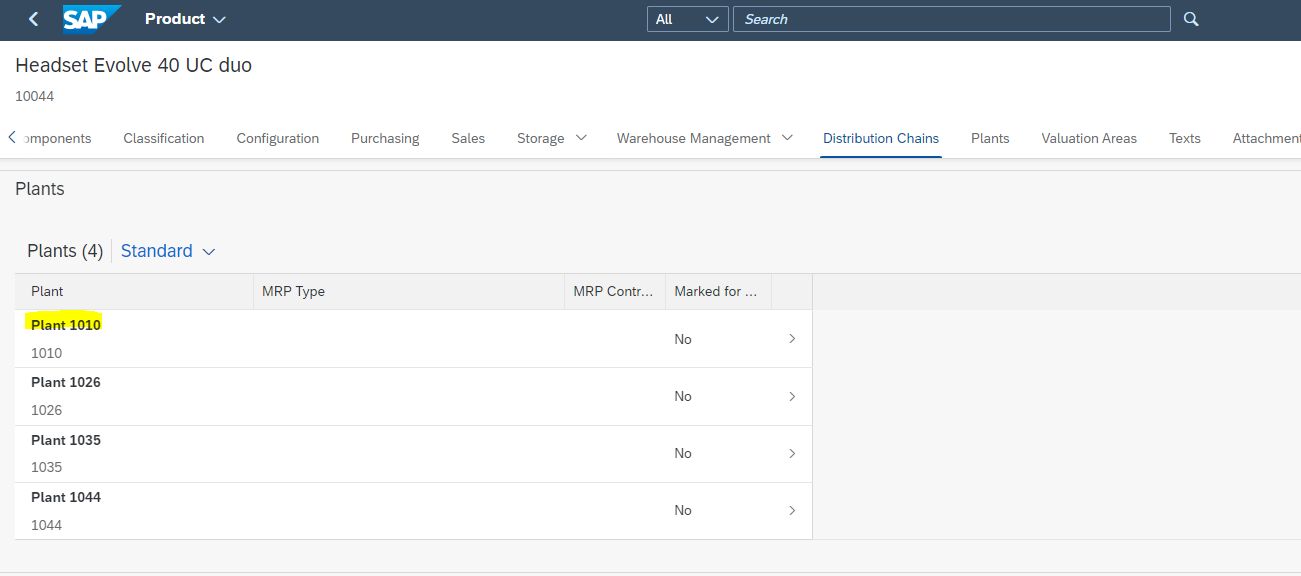Select the Plant 1026 row title
Image resolution: width=1301 pixels, height=576 pixels.
(66, 382)
